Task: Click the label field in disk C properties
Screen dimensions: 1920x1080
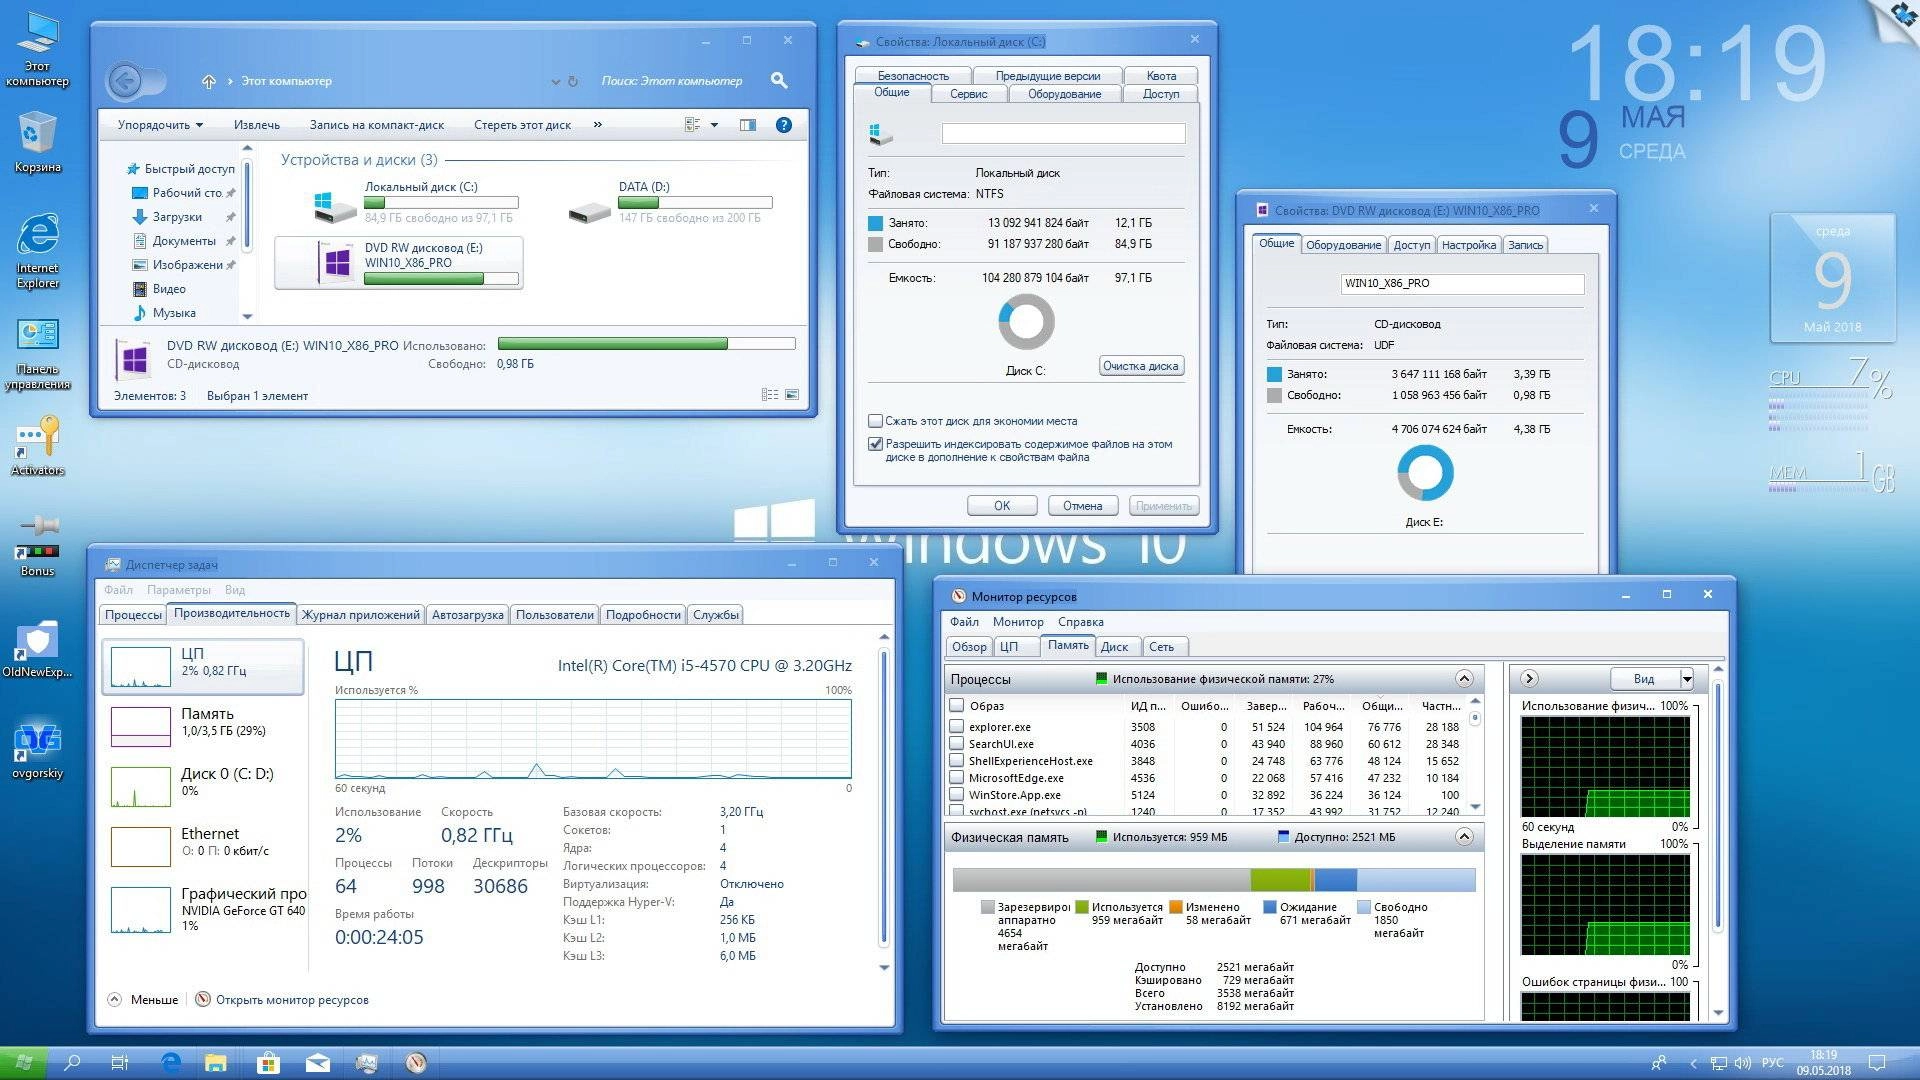Action: pyautogui.click(x=1063, y=134)
